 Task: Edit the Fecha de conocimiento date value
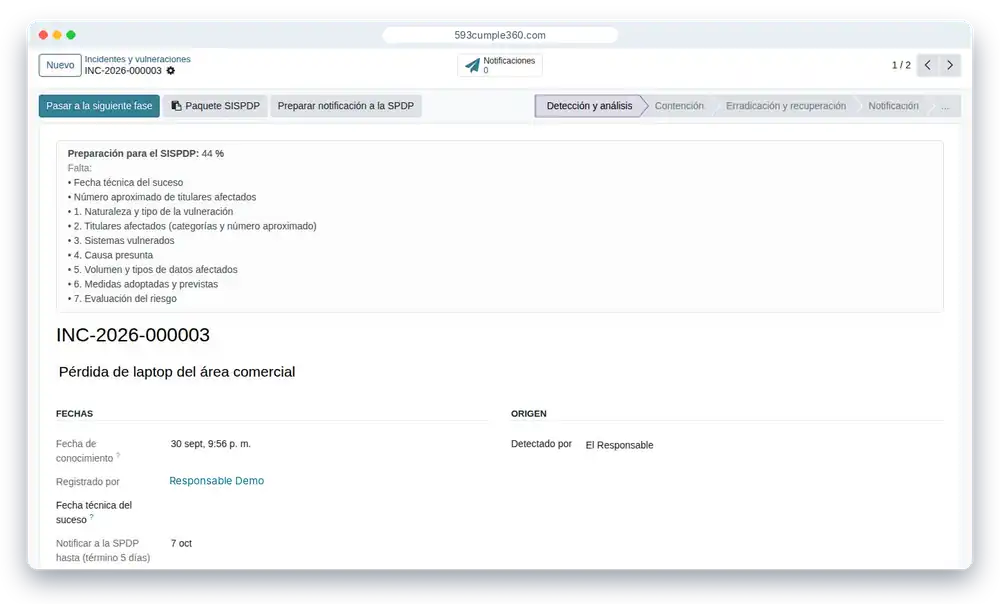tap(210, 444)
